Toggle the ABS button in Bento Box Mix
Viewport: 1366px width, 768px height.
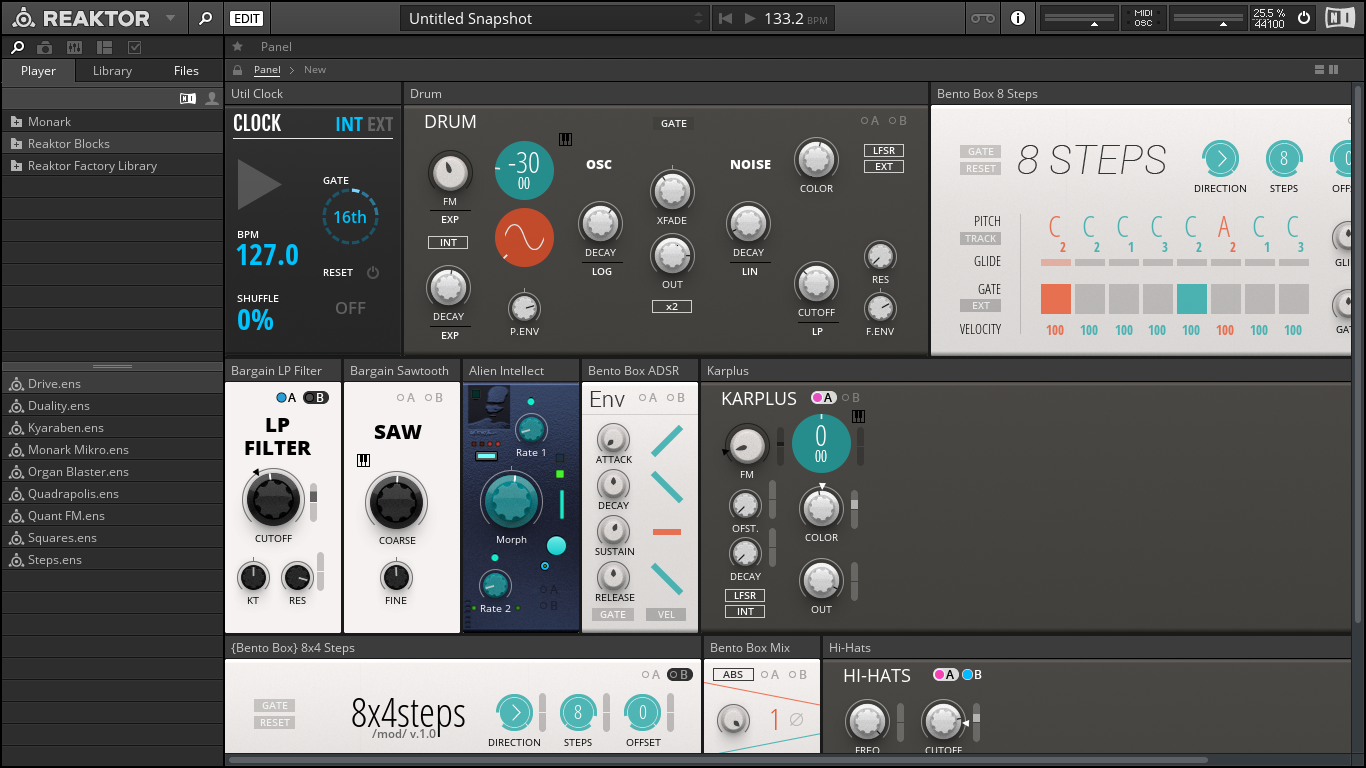click(733, 674)
